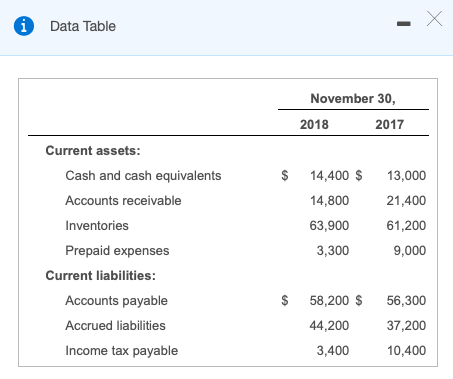Click the Inventories row label
Image resolution: width=453 pixels, height=379 pixels.
coord(97,225)
